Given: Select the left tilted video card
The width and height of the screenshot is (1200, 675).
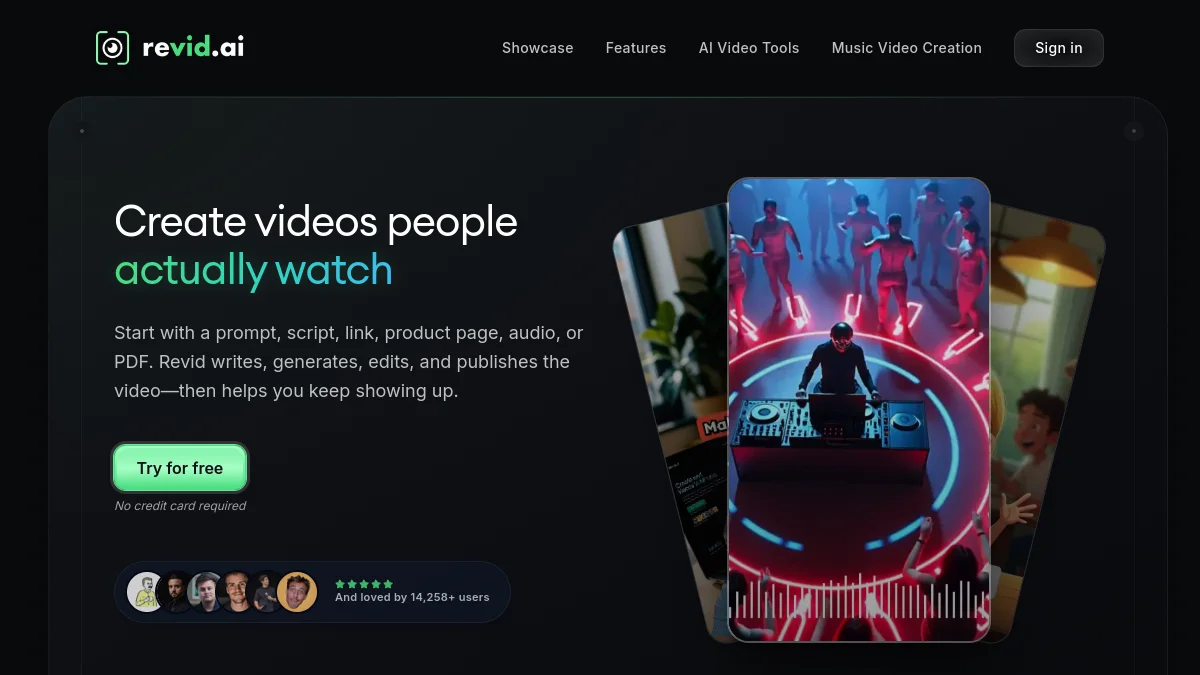Looking at the screenshot, I should 672,420.
